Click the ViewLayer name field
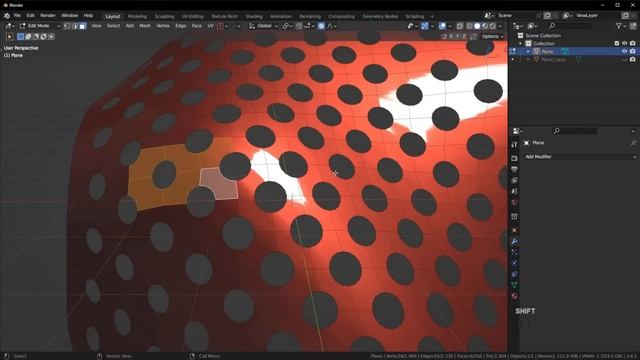This screenshot has width=640, height=360. click(x=598, y=16)
